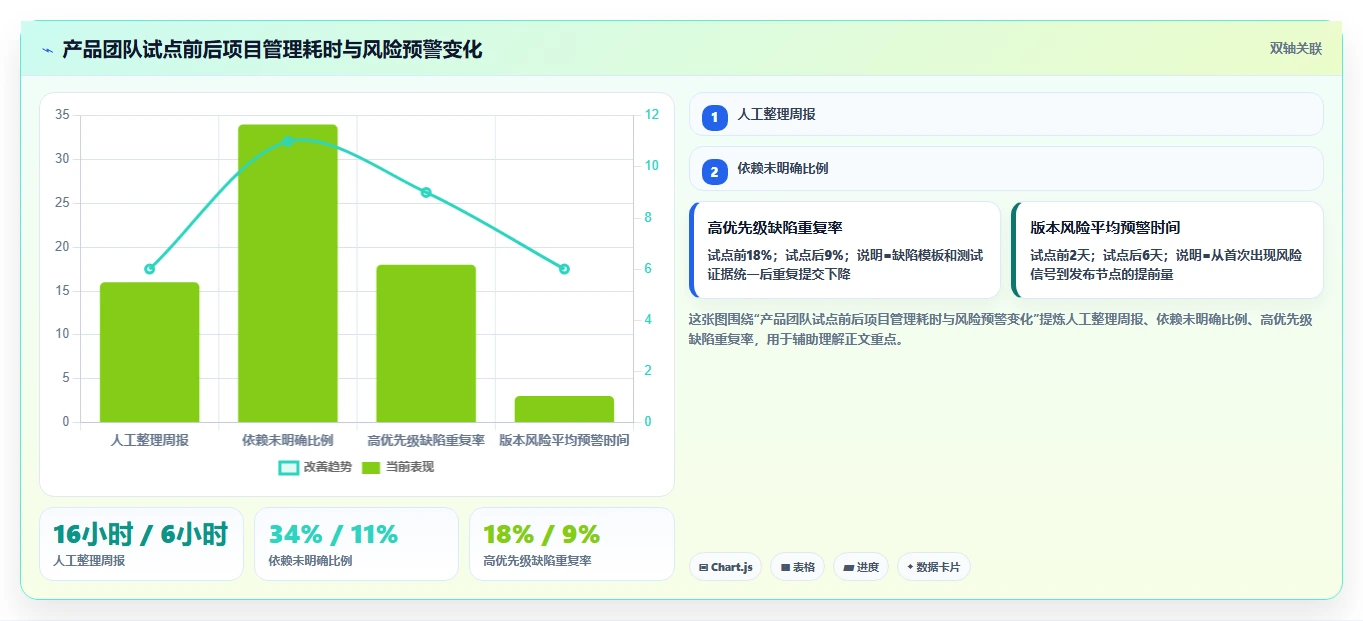Click the 16小时 / 6小时 stat card

141,544
